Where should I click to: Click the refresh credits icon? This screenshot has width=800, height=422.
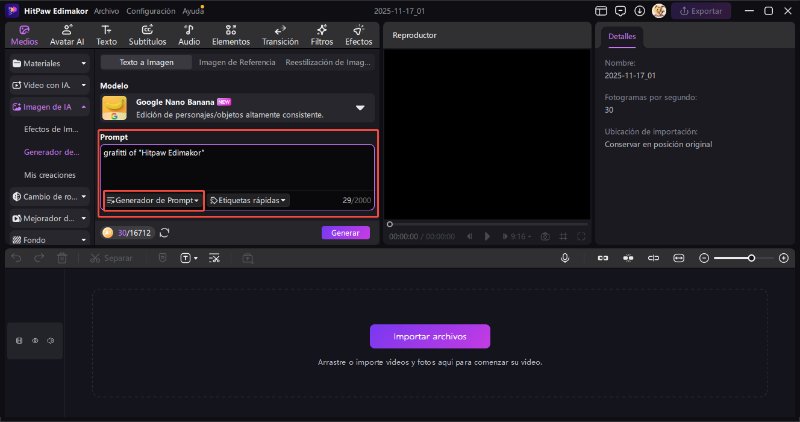coord(165,233)
